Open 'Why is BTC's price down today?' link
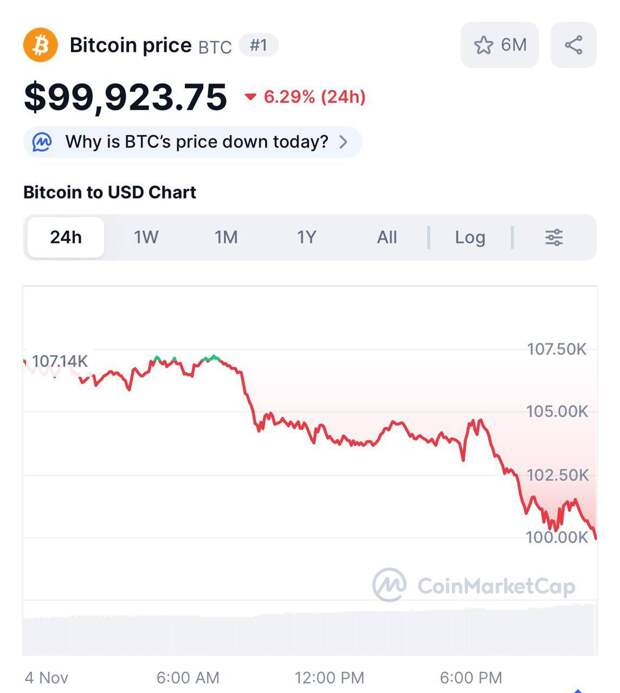 [196, 142]
